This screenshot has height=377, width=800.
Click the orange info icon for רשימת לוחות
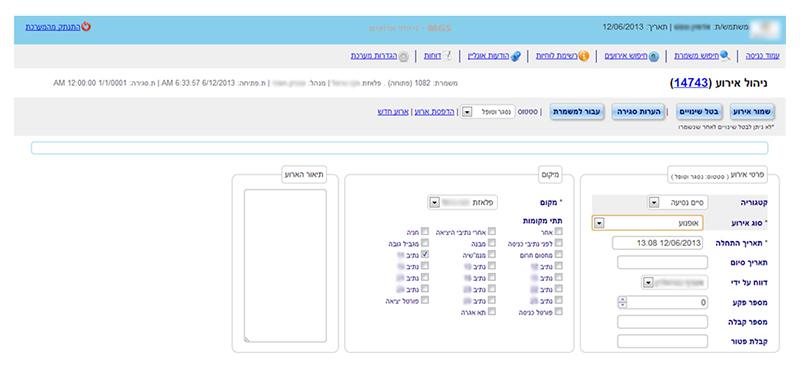(x=584, y=56)
